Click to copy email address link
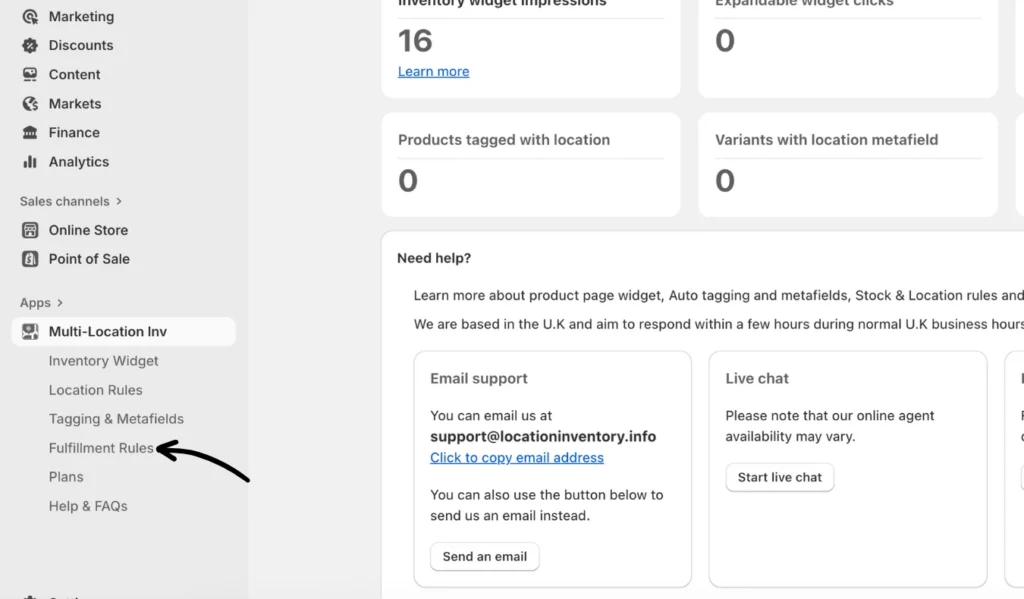This screenshot has width=1024, height=599. pyautogui.click(x=516, y=458)
